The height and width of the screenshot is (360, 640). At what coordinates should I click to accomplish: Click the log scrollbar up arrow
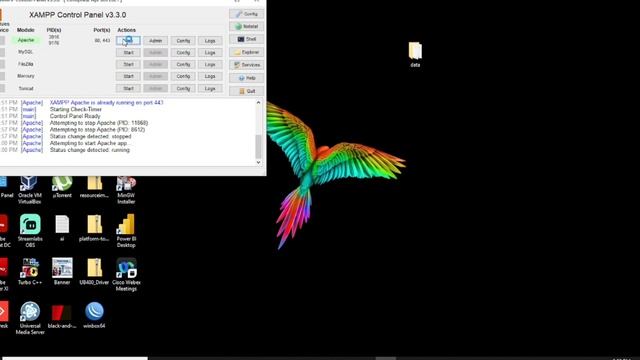[x=258, y=103]
